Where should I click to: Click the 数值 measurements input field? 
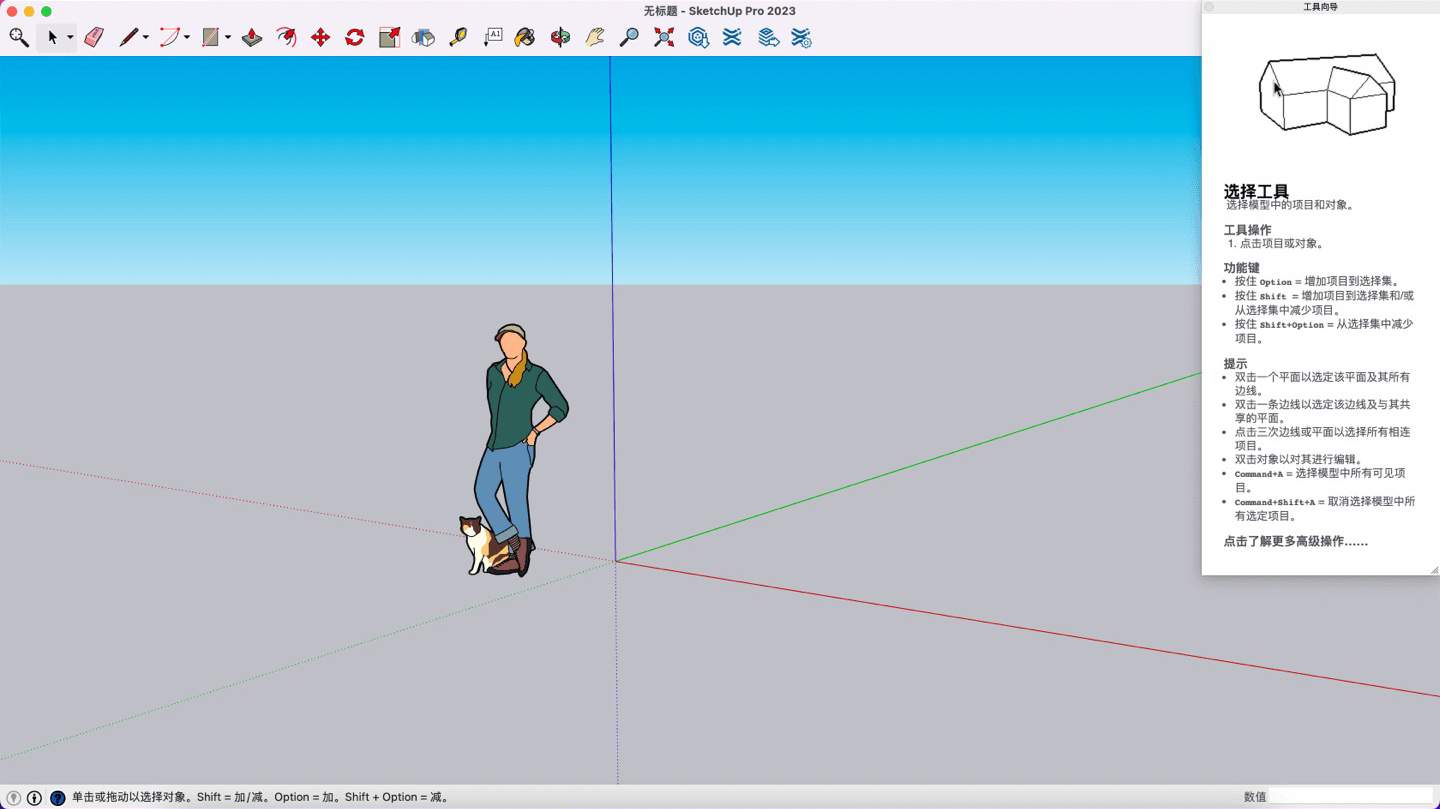coord(1350,797)
